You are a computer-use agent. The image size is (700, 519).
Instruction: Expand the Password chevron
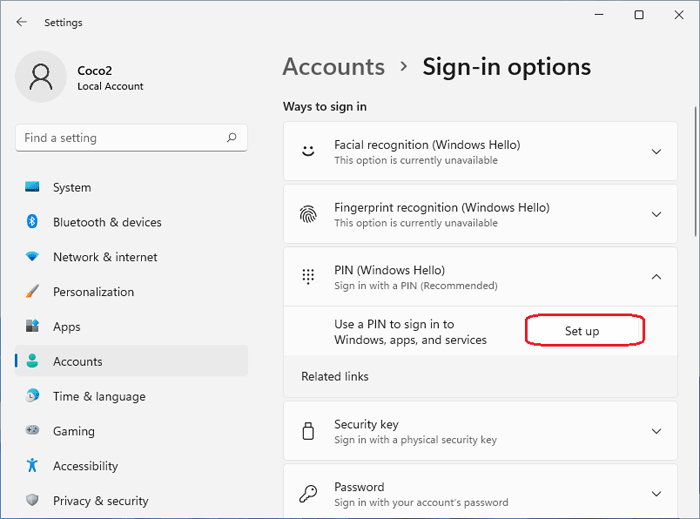click(x=656, y=494)
